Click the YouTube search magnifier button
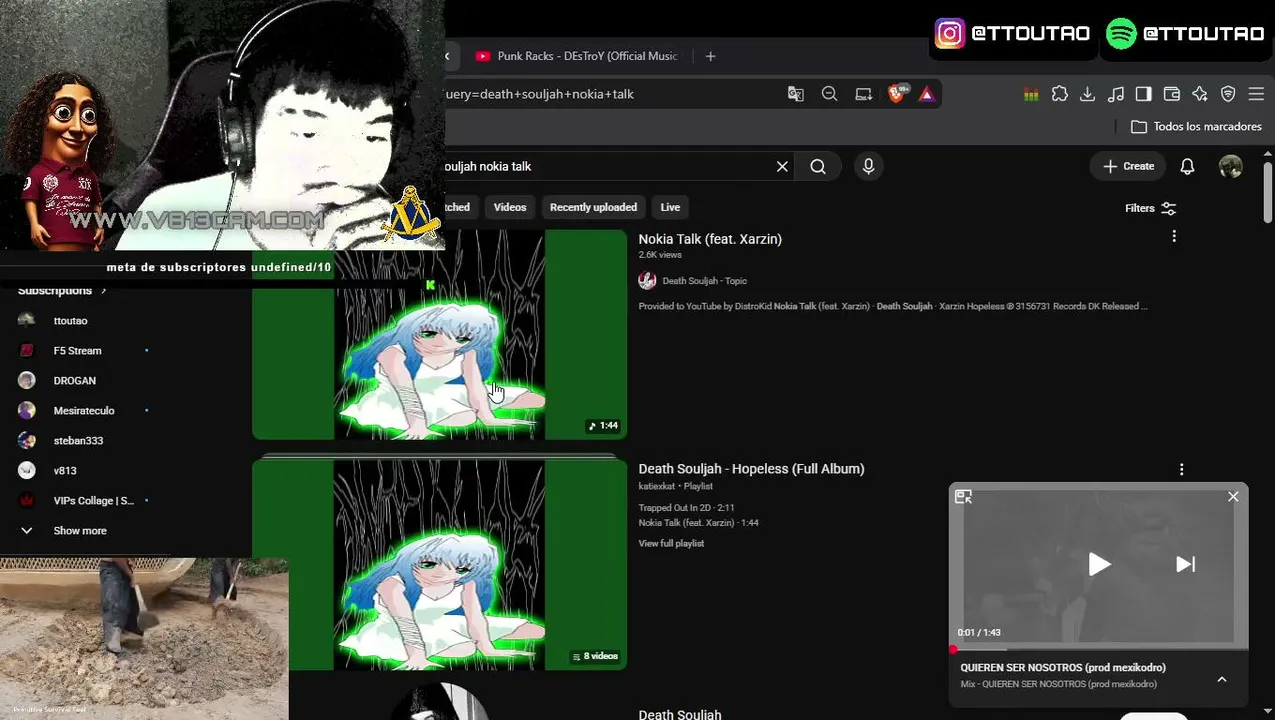This screenshot has height=720, width=1275. [818, 167]
